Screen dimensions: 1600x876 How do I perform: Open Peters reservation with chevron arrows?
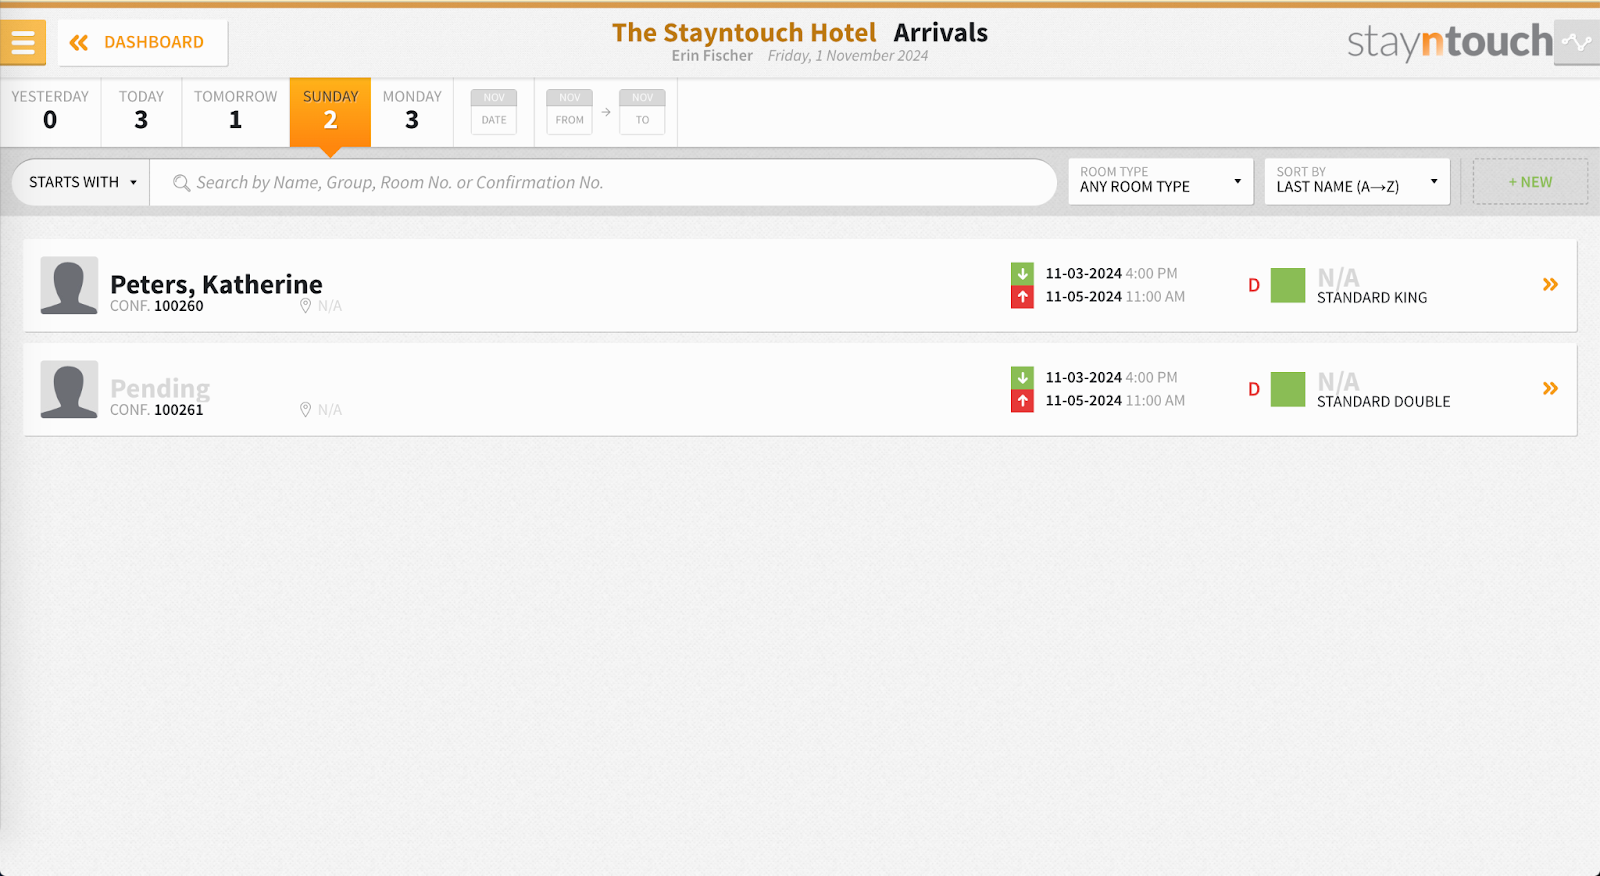pos(1550,284)
